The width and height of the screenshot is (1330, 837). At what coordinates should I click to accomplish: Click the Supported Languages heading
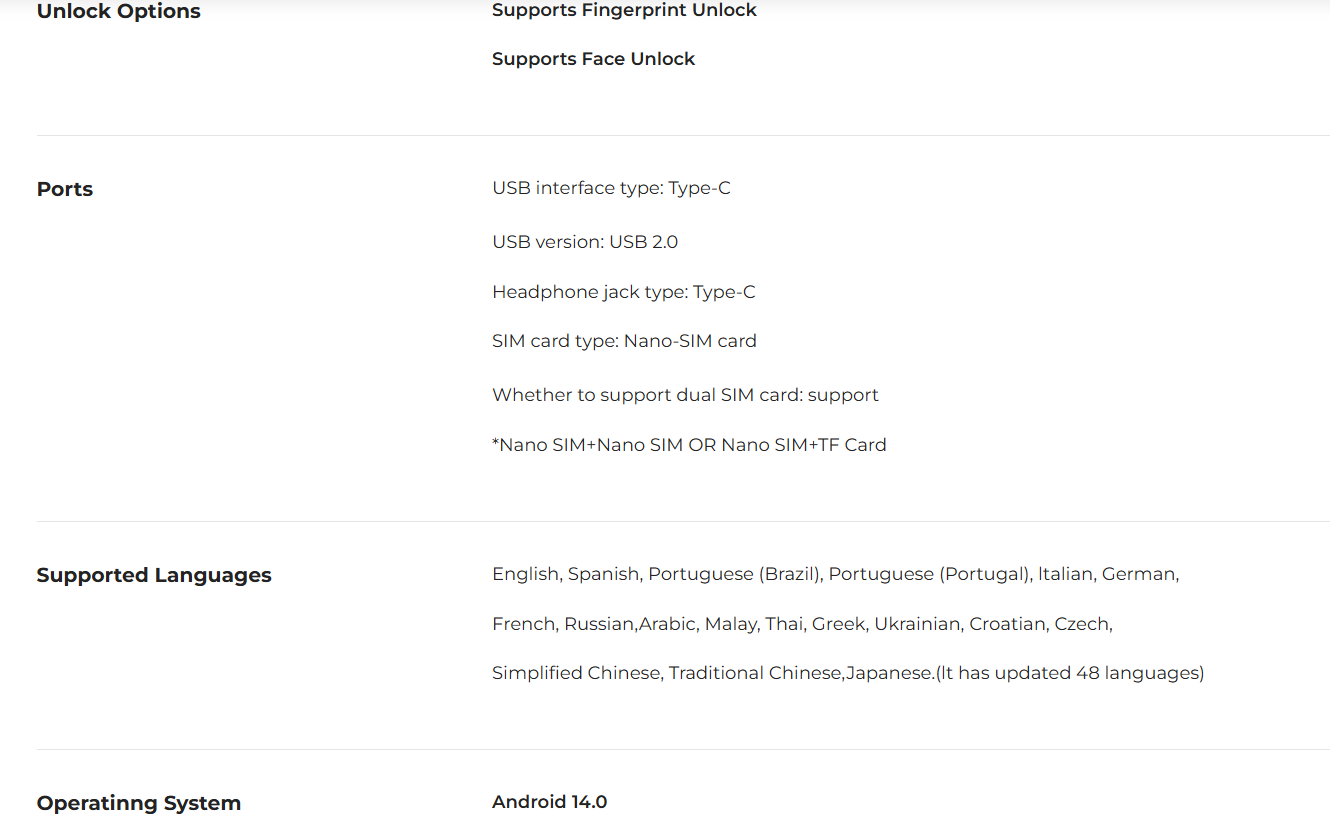click(154, 575)
